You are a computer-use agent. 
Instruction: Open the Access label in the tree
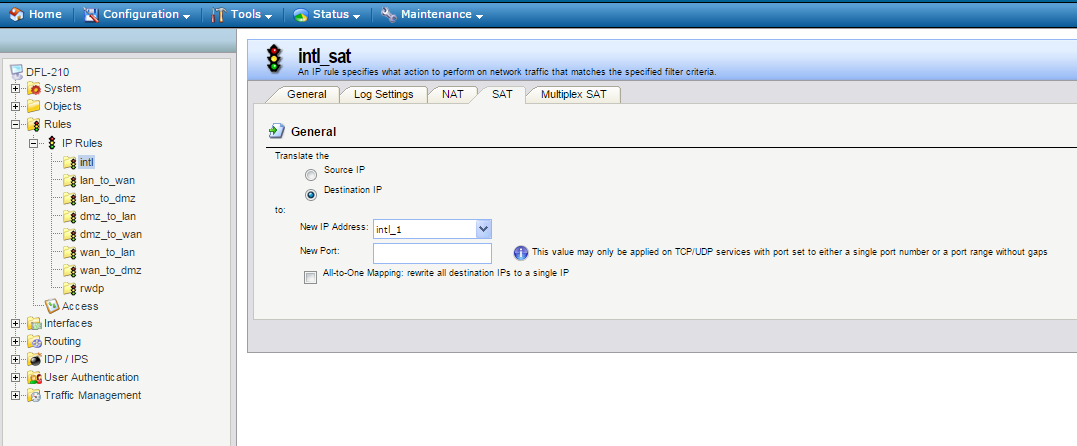tap(80, 306)
